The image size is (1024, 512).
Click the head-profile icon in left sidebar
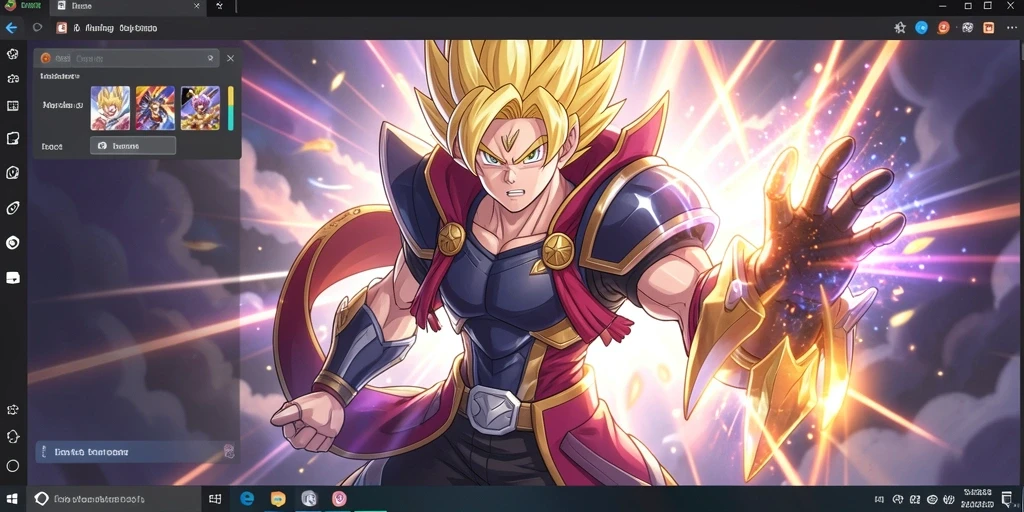[12, 436]
